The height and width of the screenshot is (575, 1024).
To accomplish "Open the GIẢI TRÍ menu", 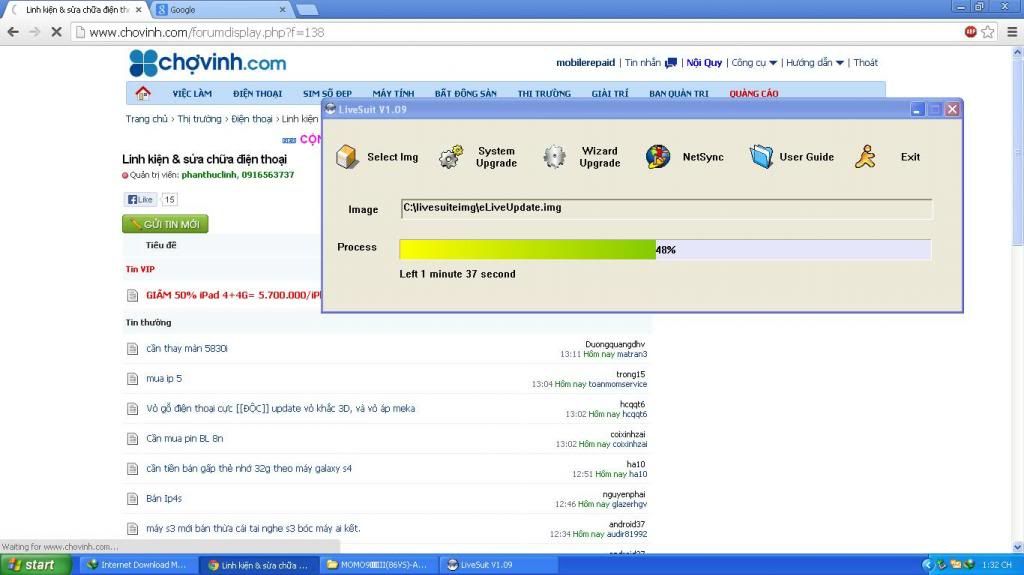I will click(x=610, y=93).
